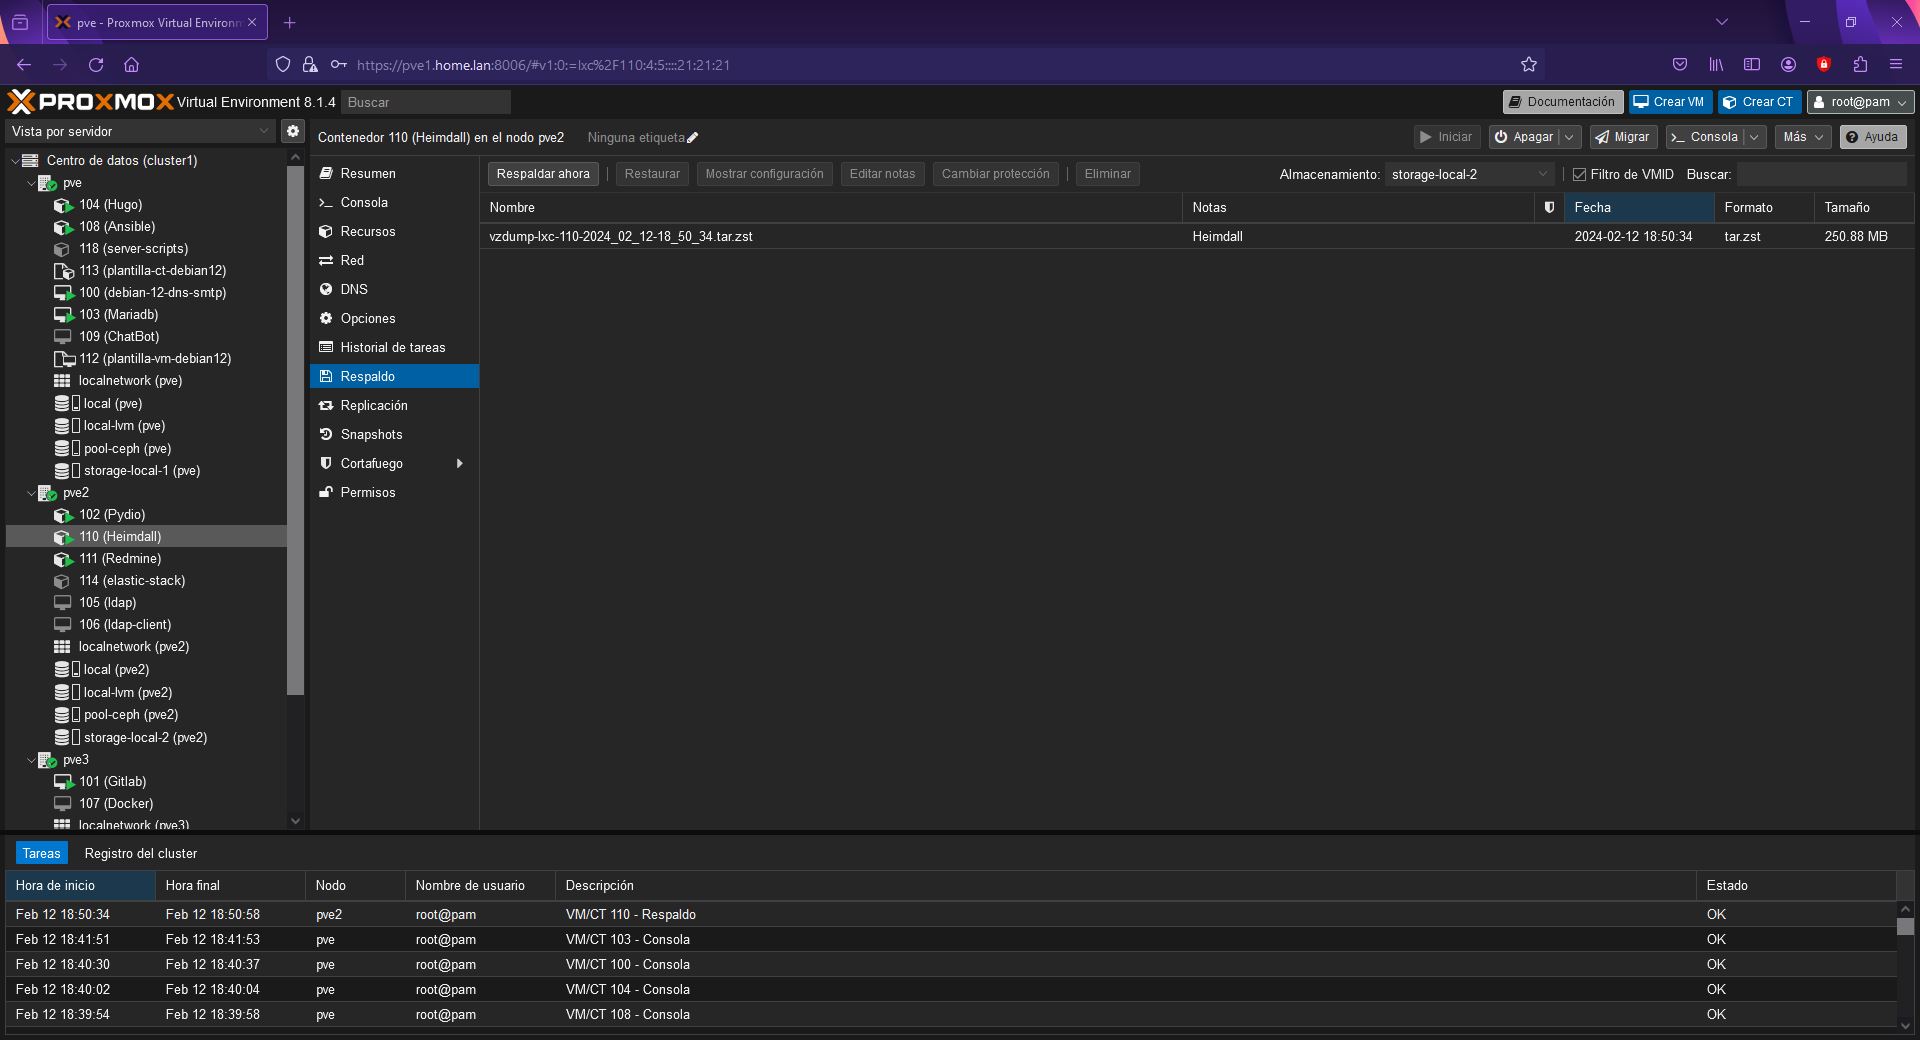Click the Firefox home icon
The image size is (1920, 1040).
tap(131, 65)
